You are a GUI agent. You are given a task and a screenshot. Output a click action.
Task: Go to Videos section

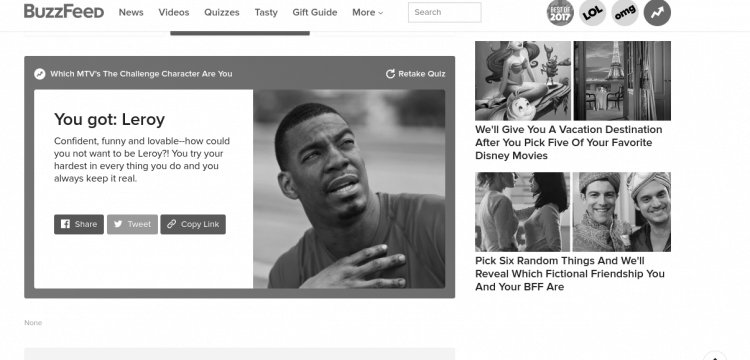(x=174, y=12)
